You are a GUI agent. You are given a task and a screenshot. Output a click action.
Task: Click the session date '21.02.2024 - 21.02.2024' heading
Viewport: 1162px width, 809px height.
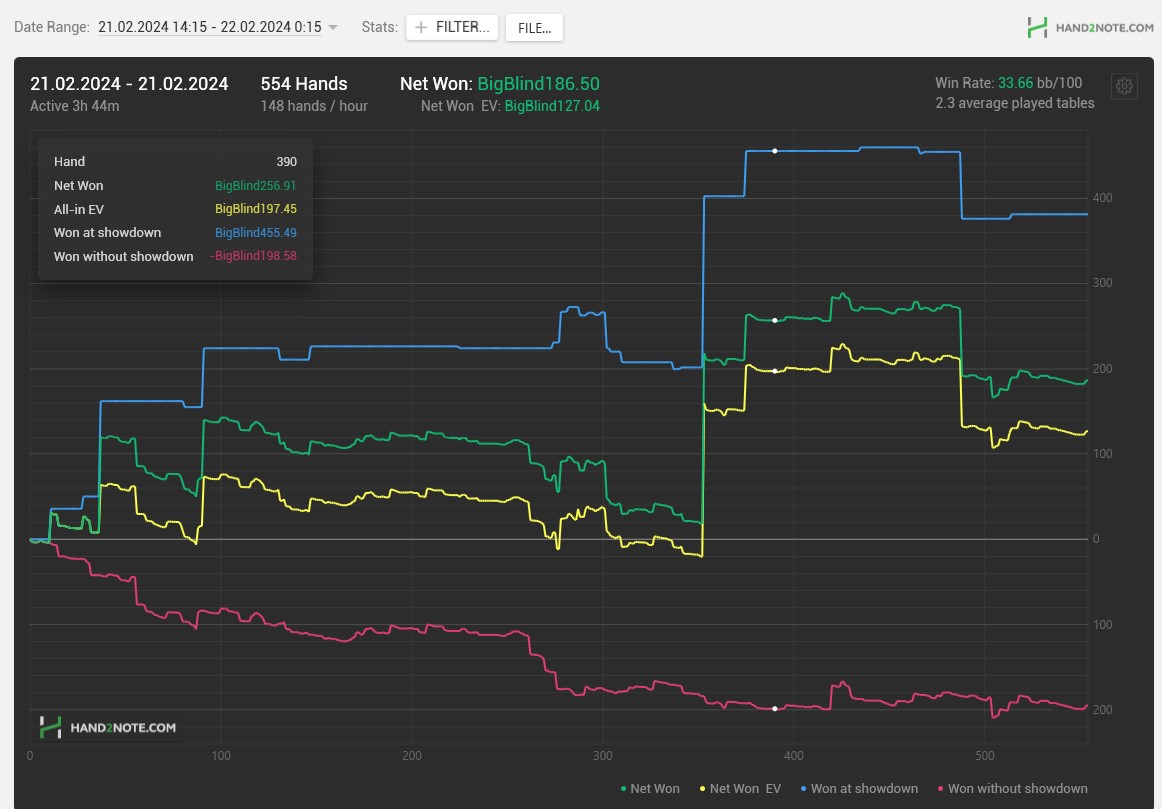coord(129,84)
